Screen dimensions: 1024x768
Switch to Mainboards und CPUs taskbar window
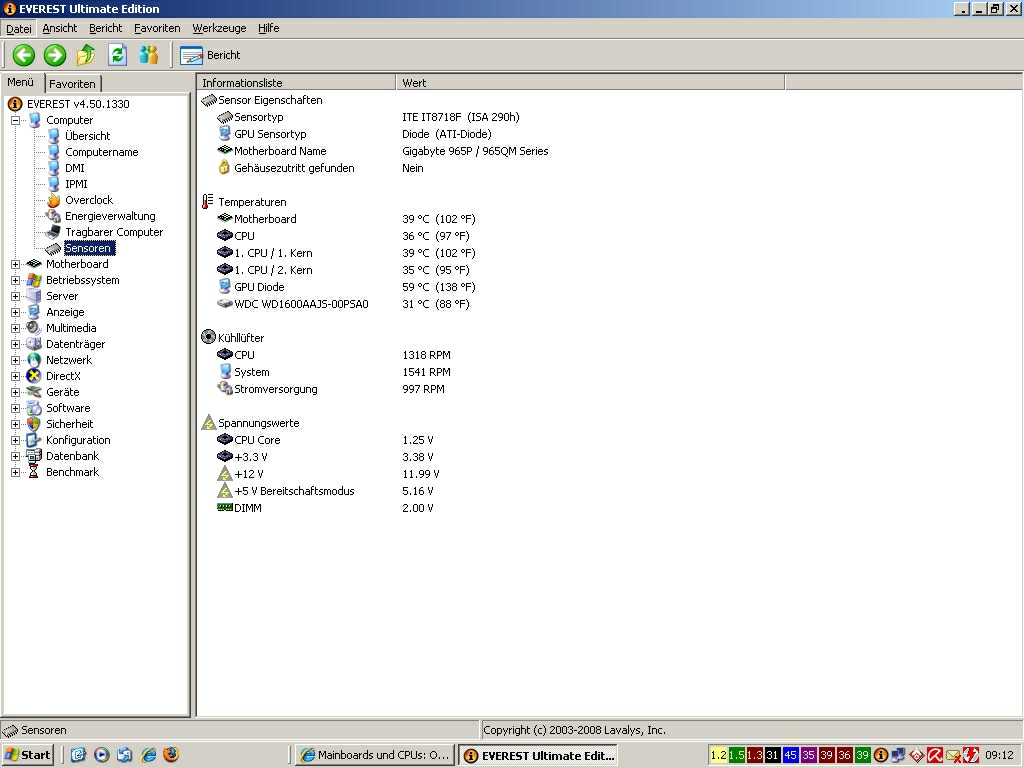coord(374,755)
